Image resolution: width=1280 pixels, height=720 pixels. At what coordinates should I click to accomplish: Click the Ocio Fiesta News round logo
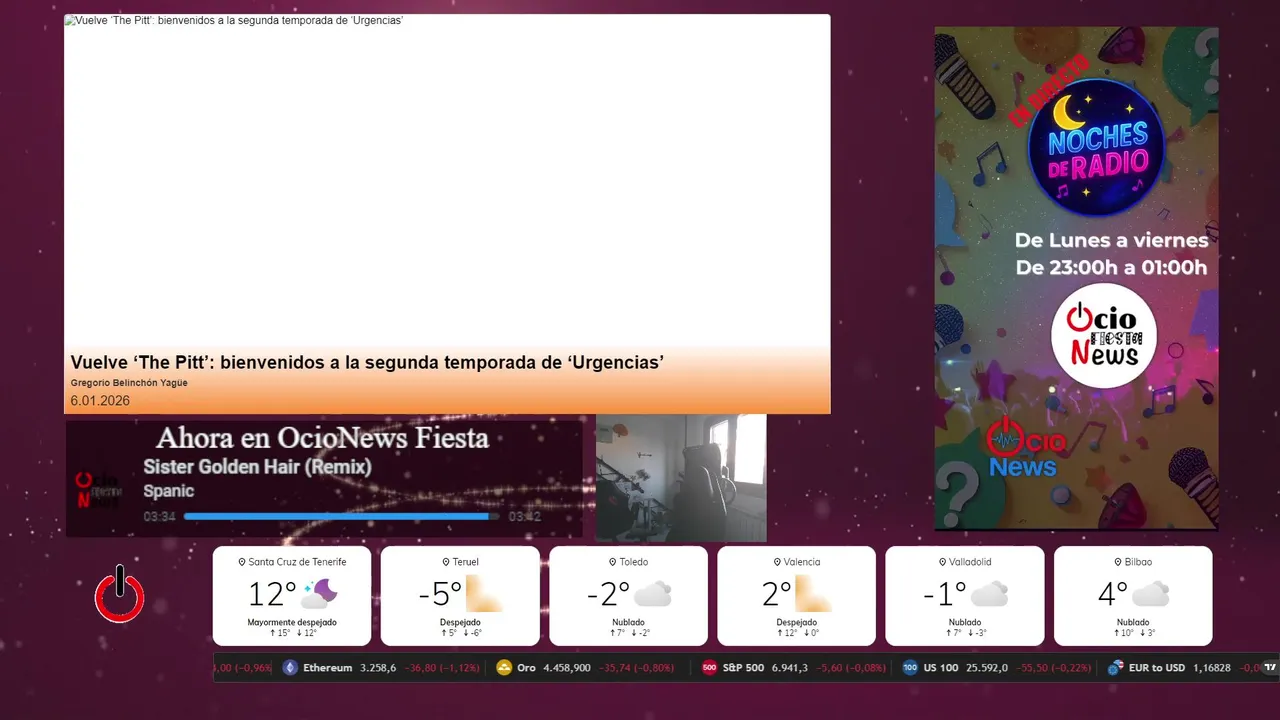pos(1104,335)
